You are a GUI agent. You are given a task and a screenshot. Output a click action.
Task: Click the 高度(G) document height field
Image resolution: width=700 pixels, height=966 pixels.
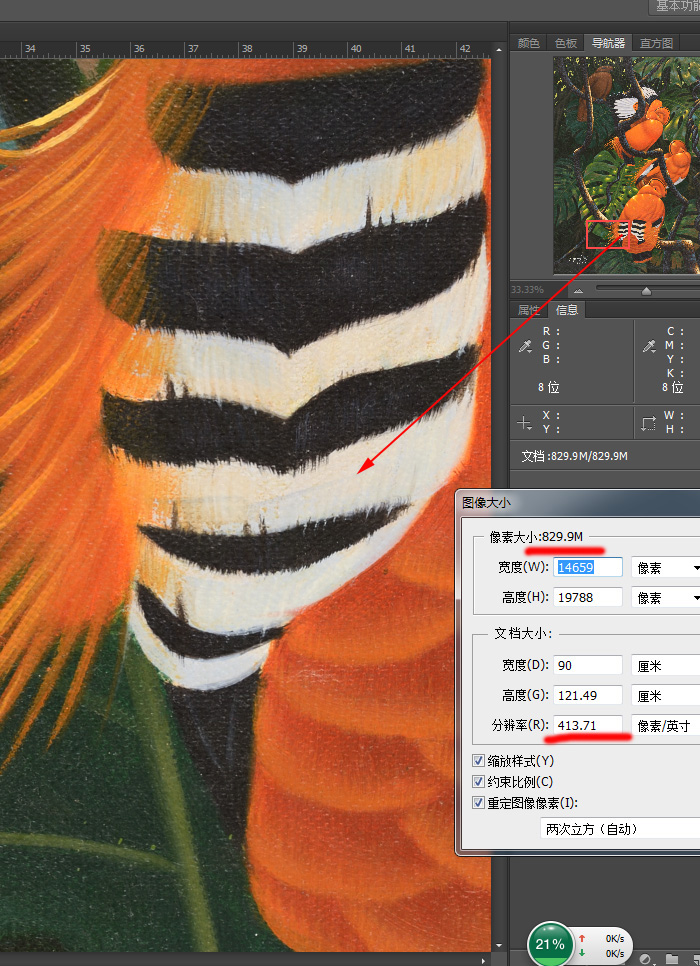pos(588,696)
